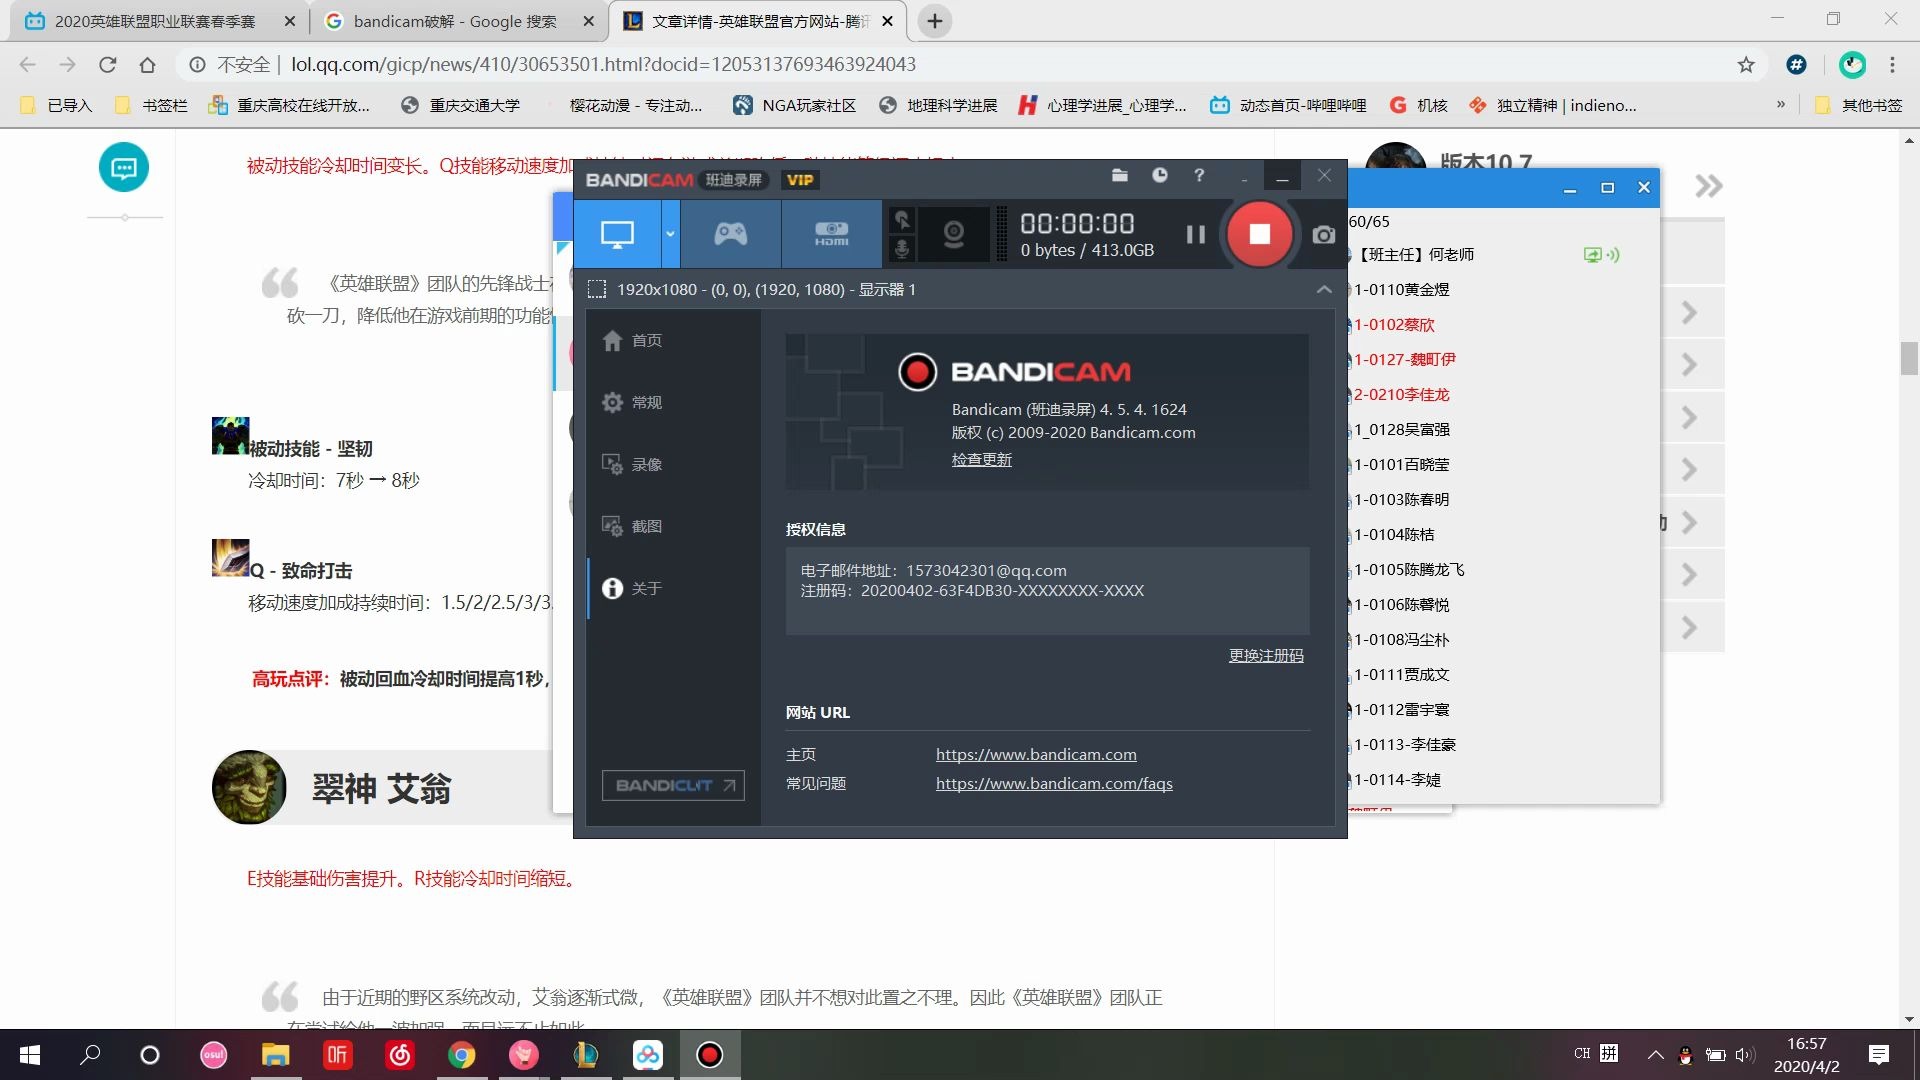Click the 翠神 艾翁 champion portrait

click(x=249, y=787)
